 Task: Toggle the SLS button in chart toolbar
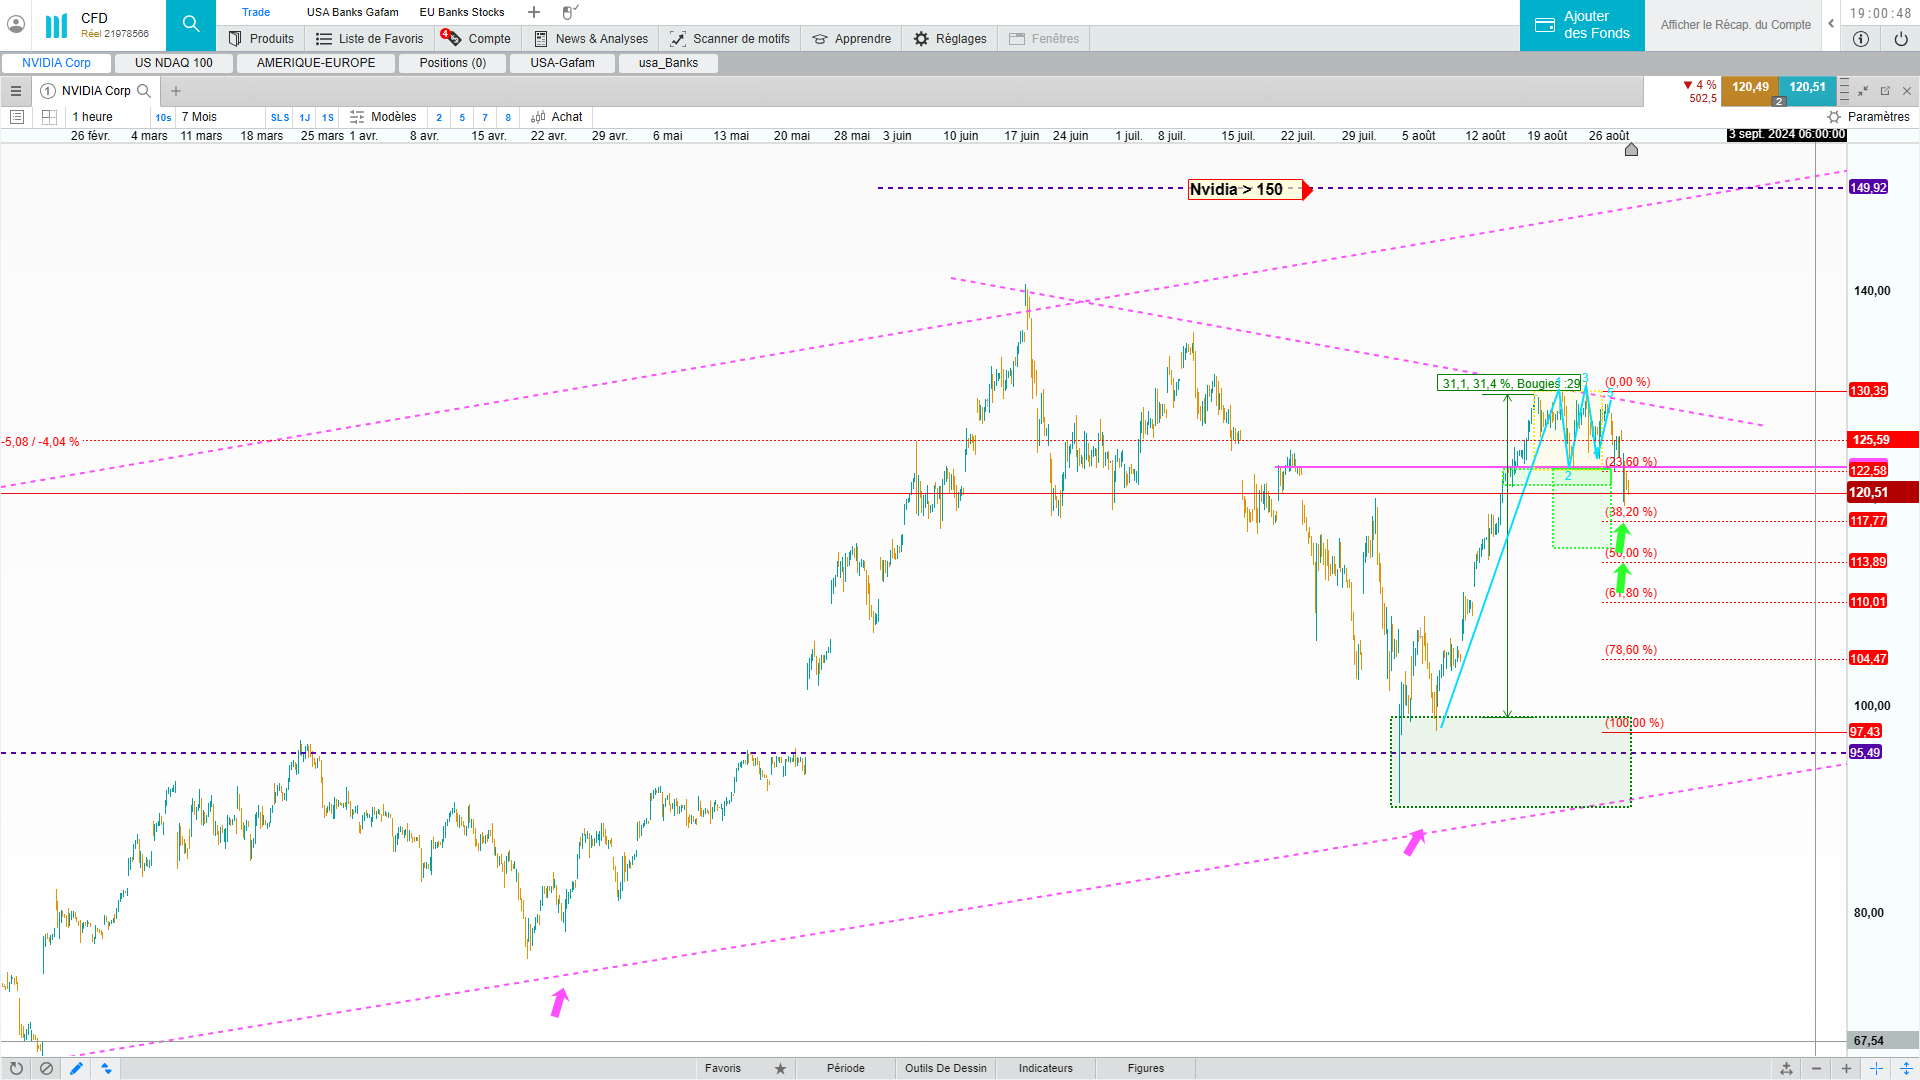280,117
